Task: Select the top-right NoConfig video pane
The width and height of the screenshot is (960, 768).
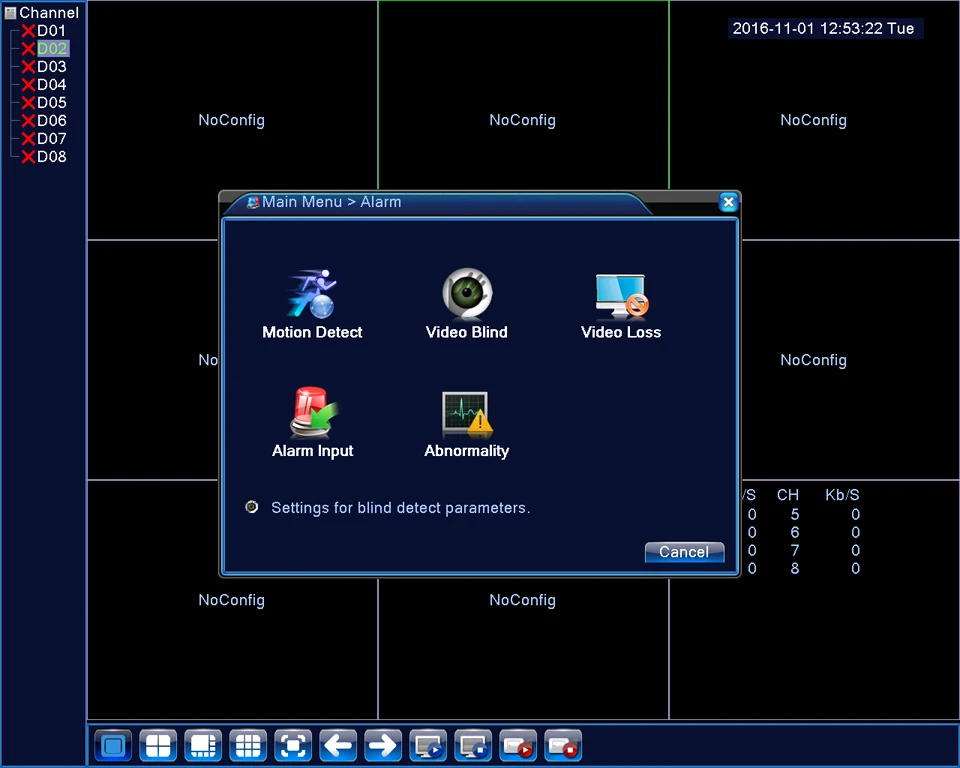Action: (814, 120)
